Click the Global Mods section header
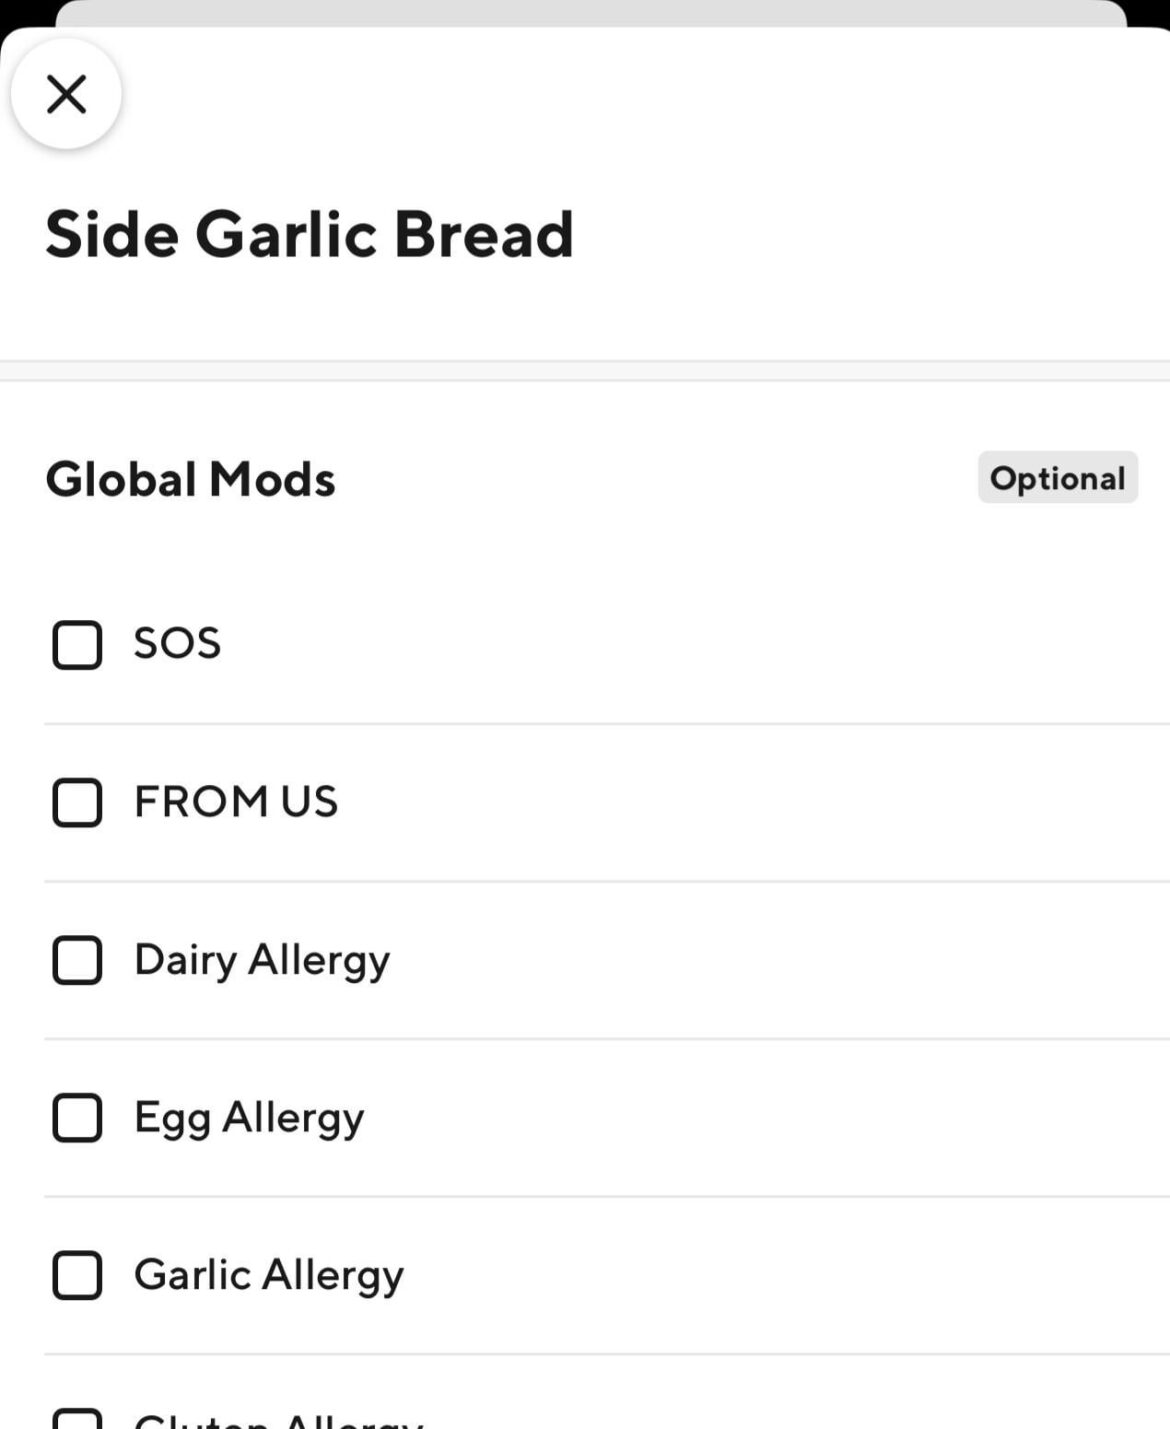This screenshot has height=1429, width=1170. coord(190,479)
